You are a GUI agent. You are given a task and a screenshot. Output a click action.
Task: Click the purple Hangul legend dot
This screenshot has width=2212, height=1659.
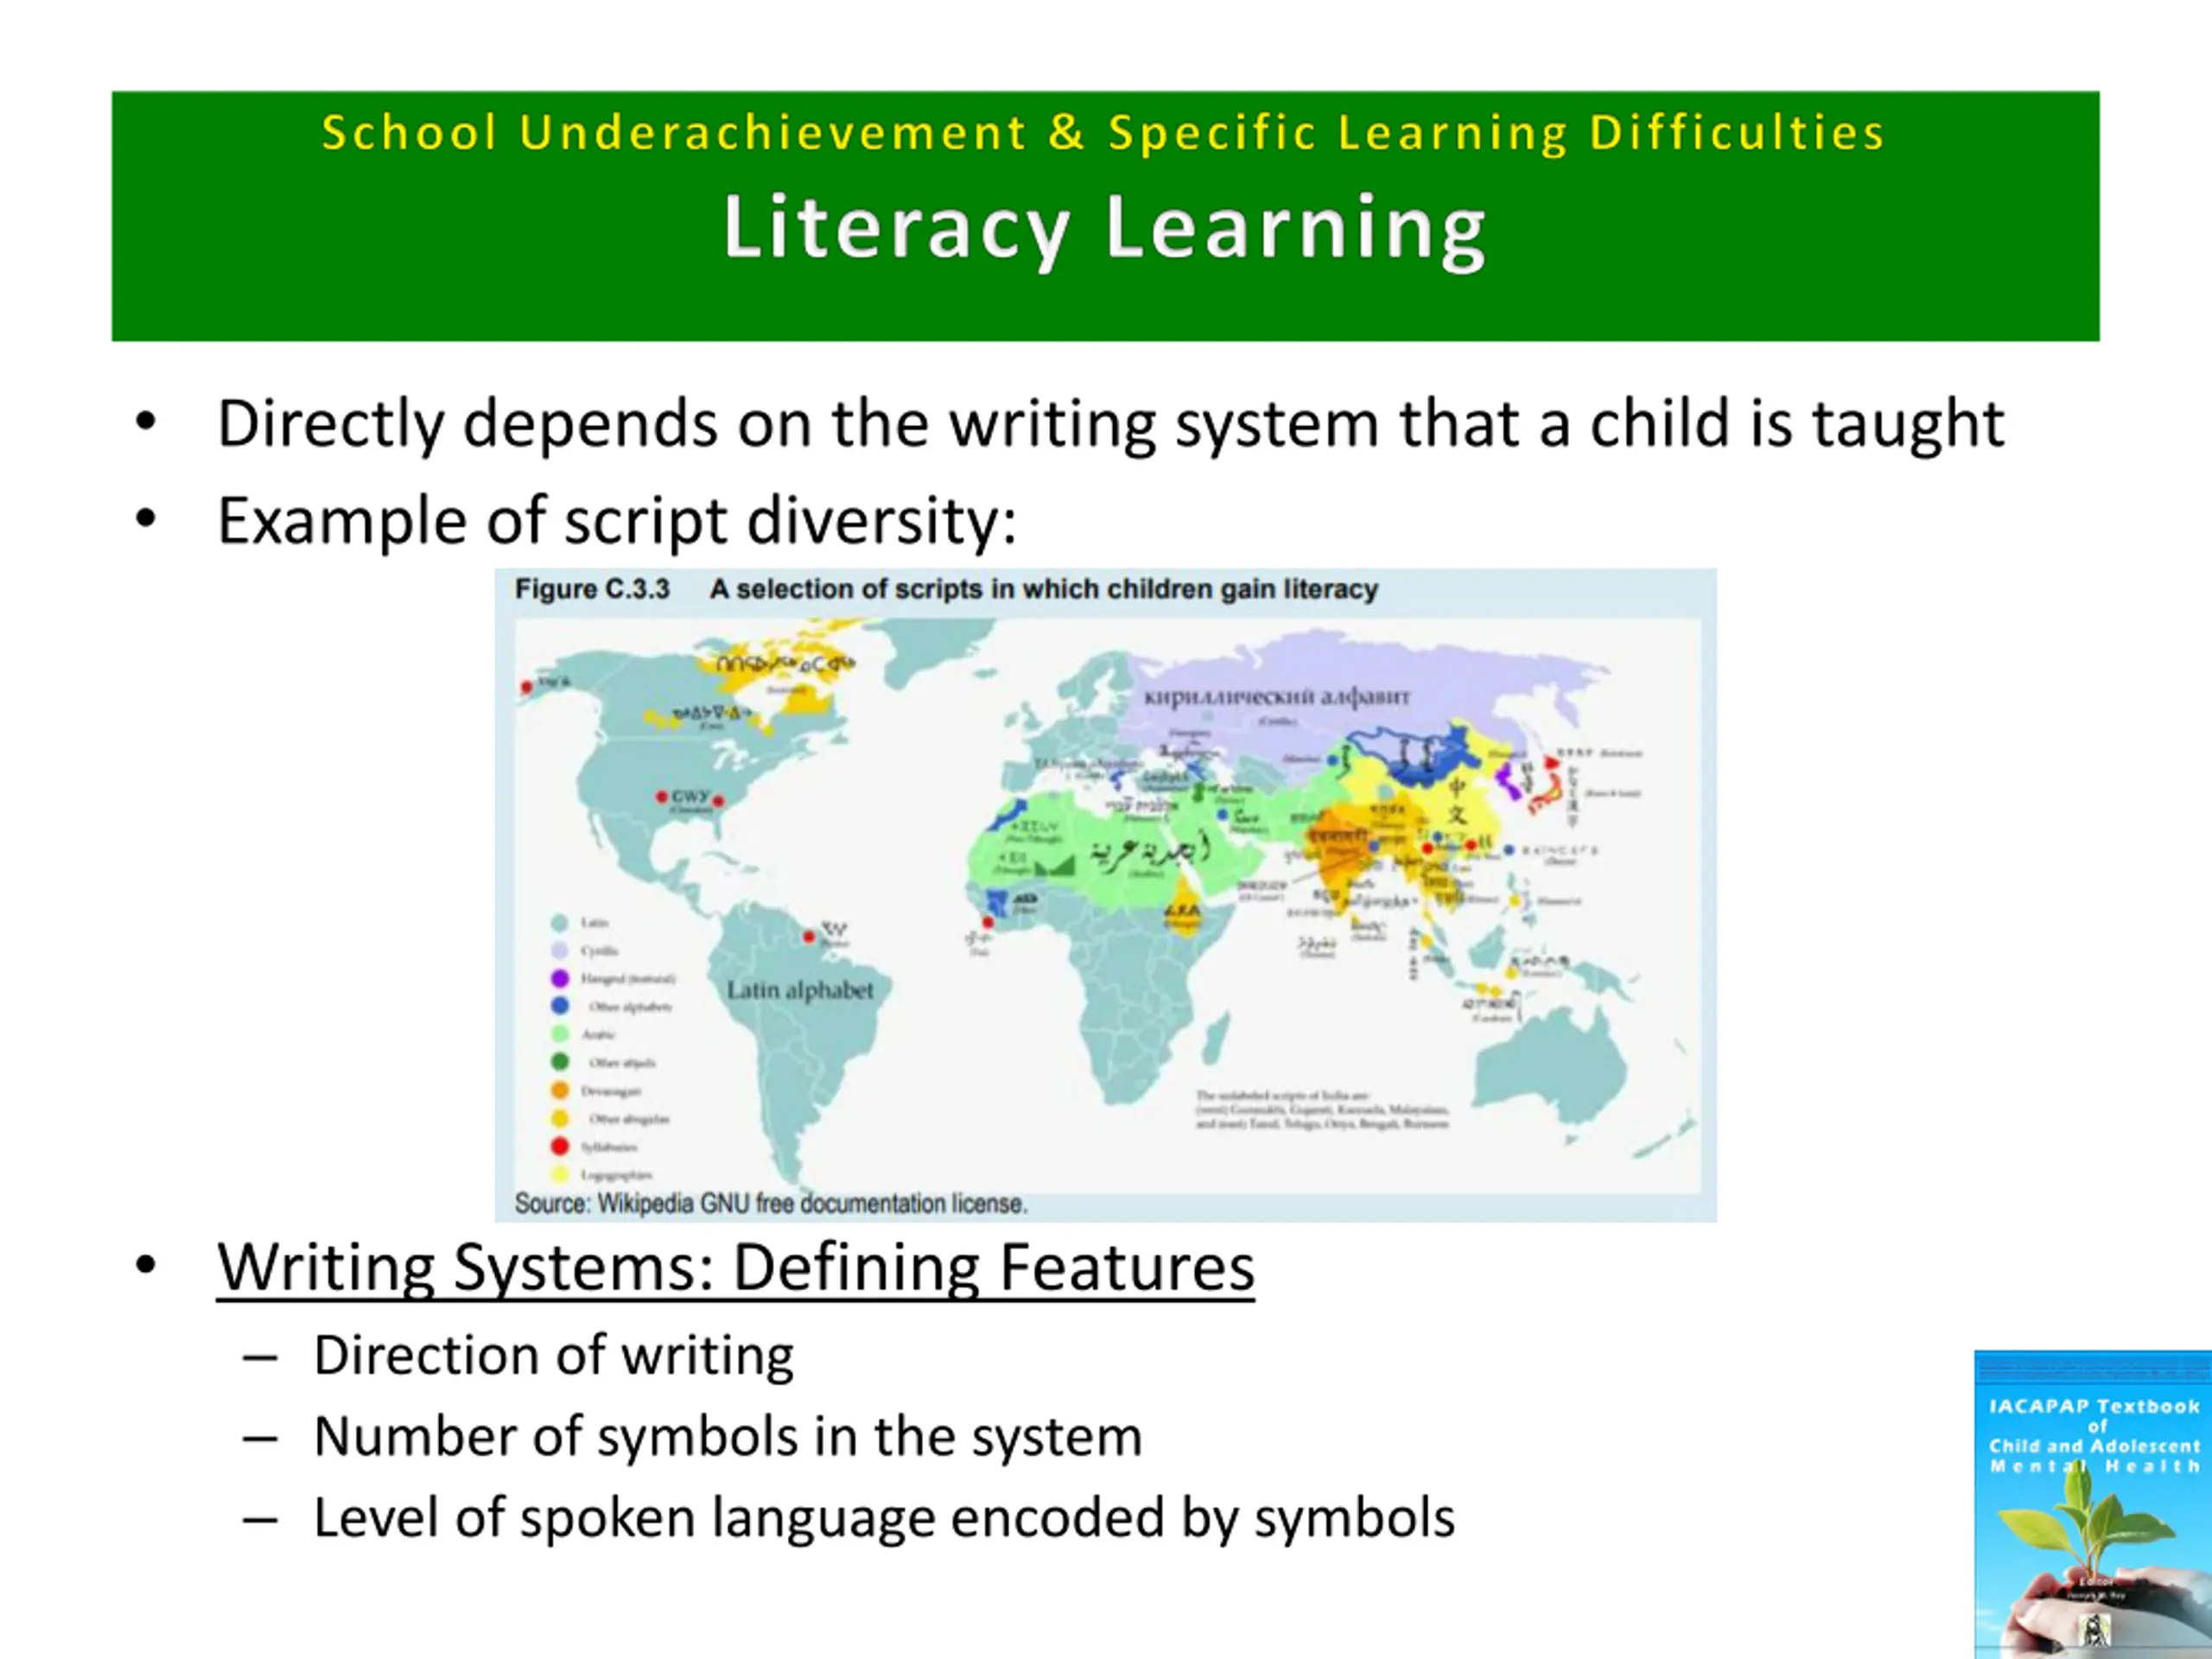point(560,979)
